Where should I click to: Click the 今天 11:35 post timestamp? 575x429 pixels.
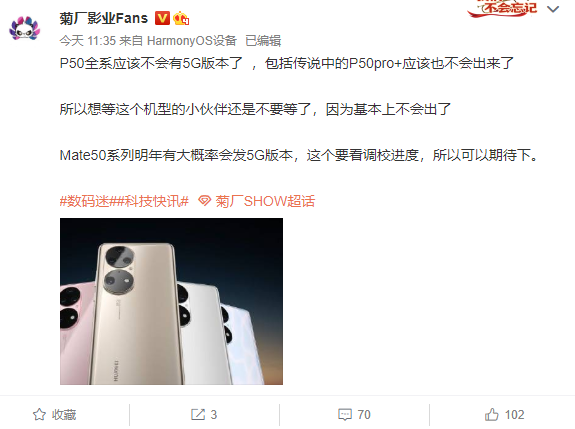[88, 40]
